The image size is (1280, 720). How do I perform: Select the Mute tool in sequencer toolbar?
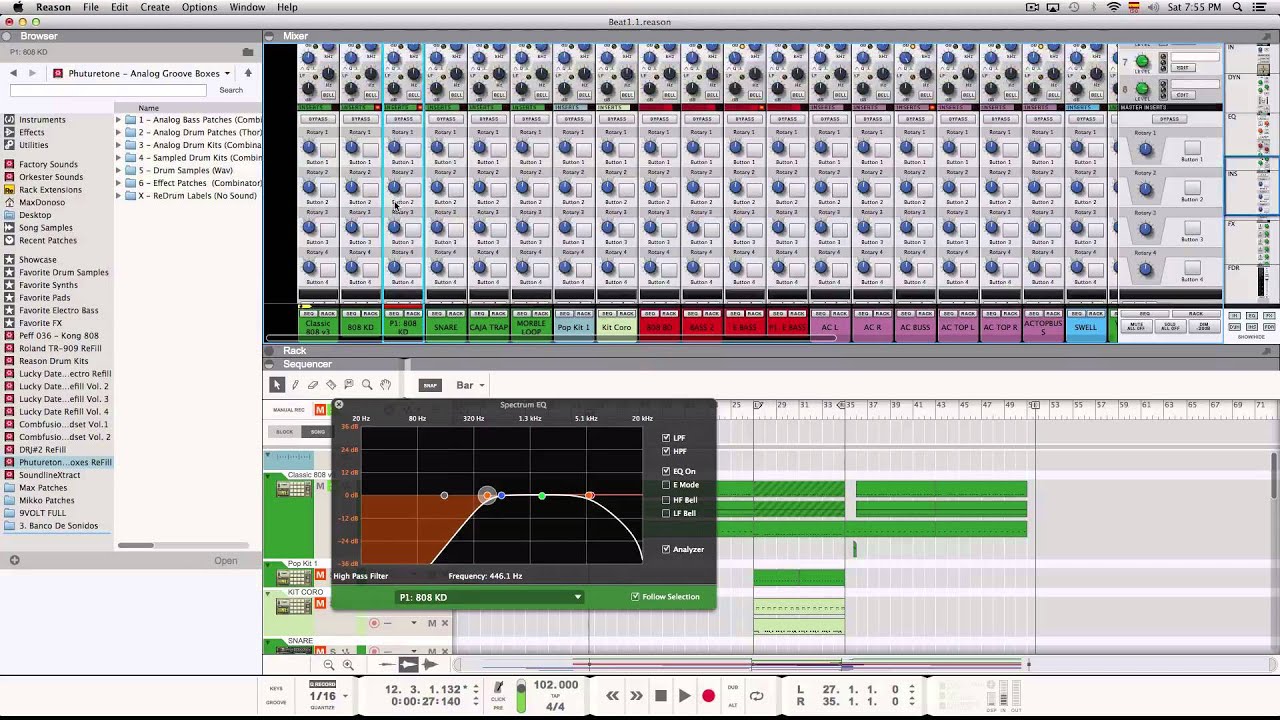349,385
